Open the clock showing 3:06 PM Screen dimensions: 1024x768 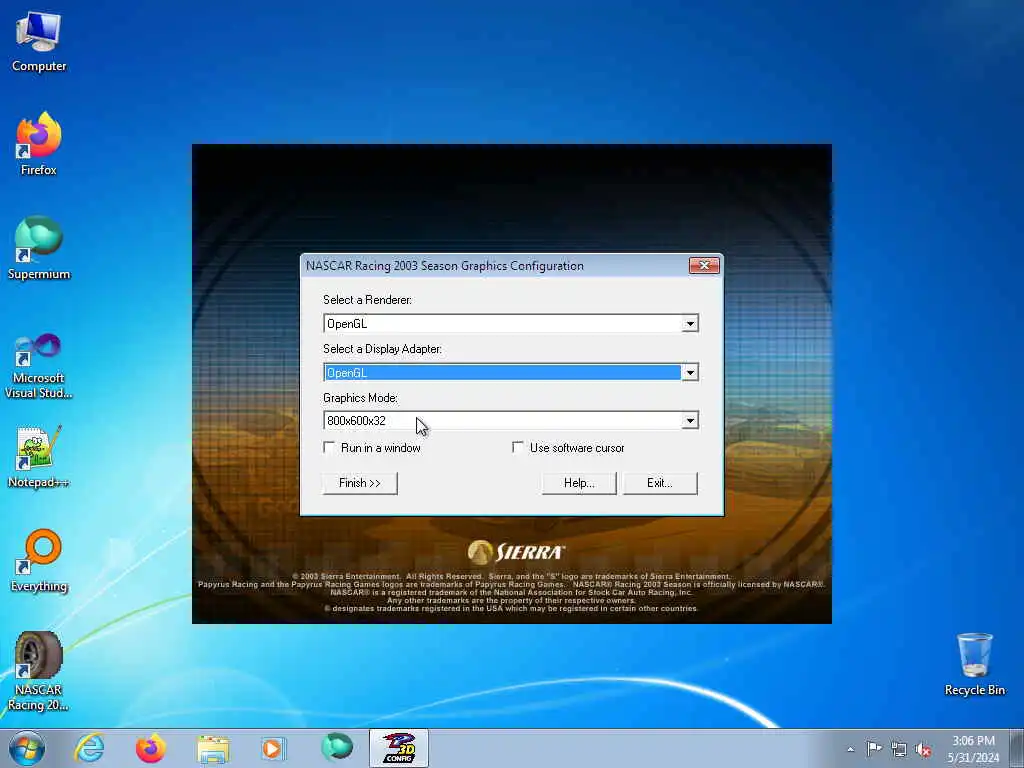973,749
